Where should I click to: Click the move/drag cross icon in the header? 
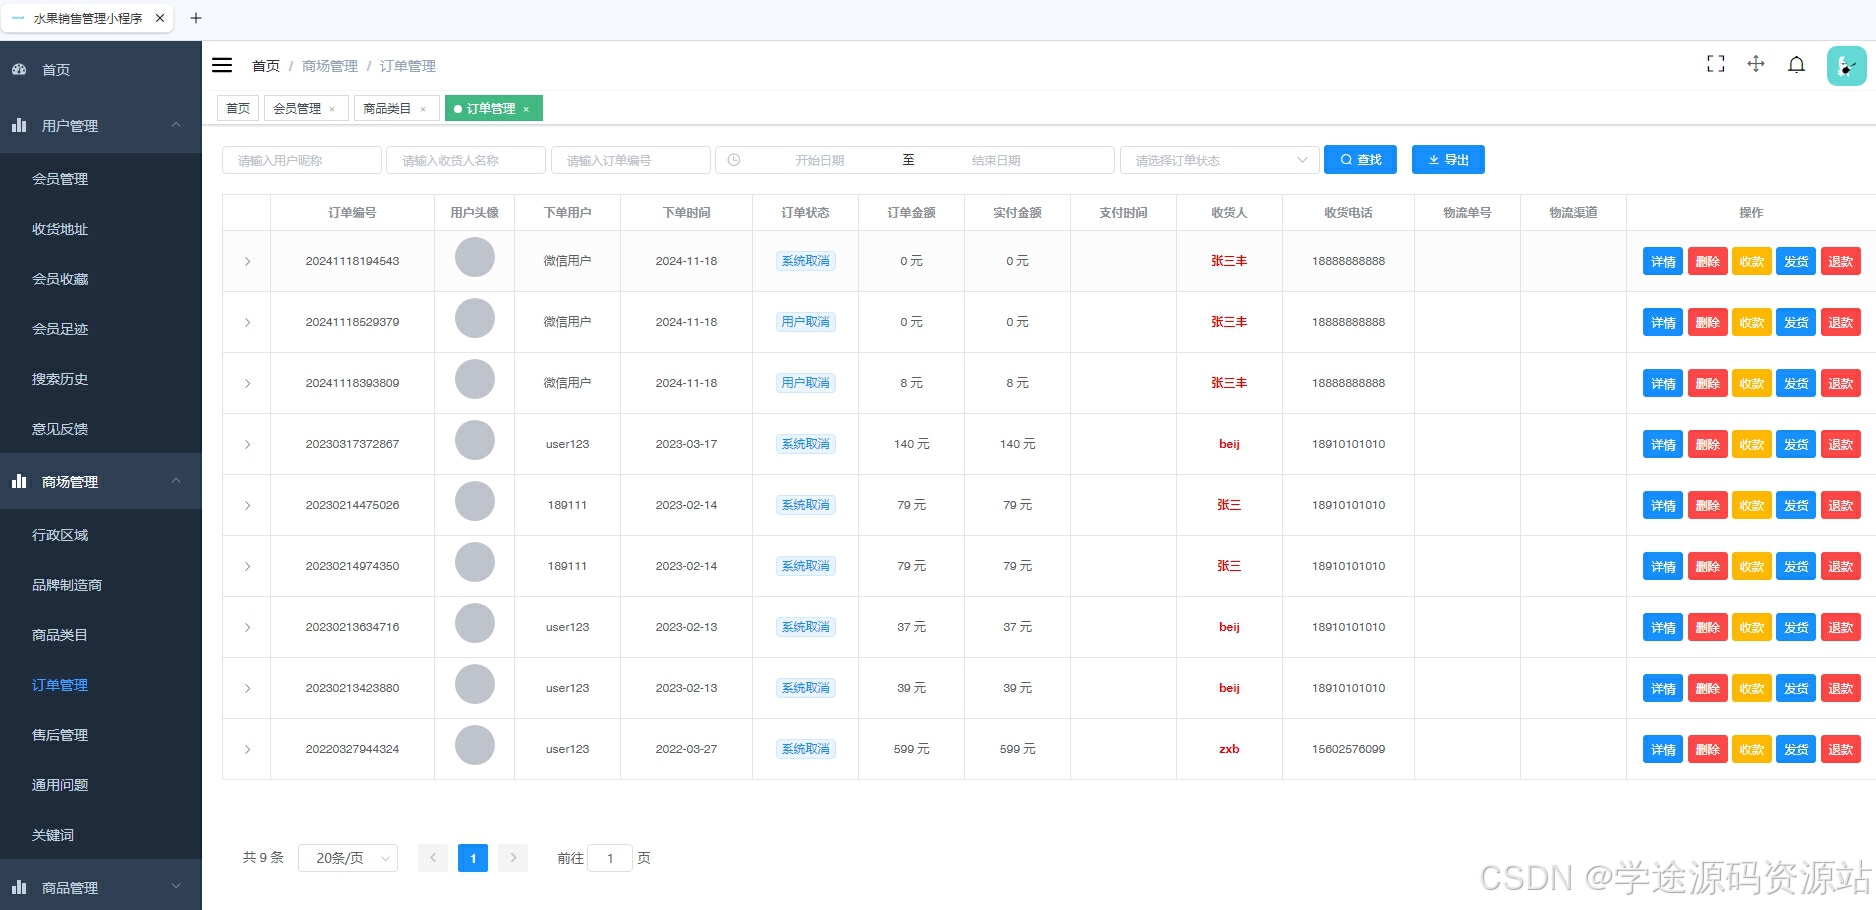1756,64
